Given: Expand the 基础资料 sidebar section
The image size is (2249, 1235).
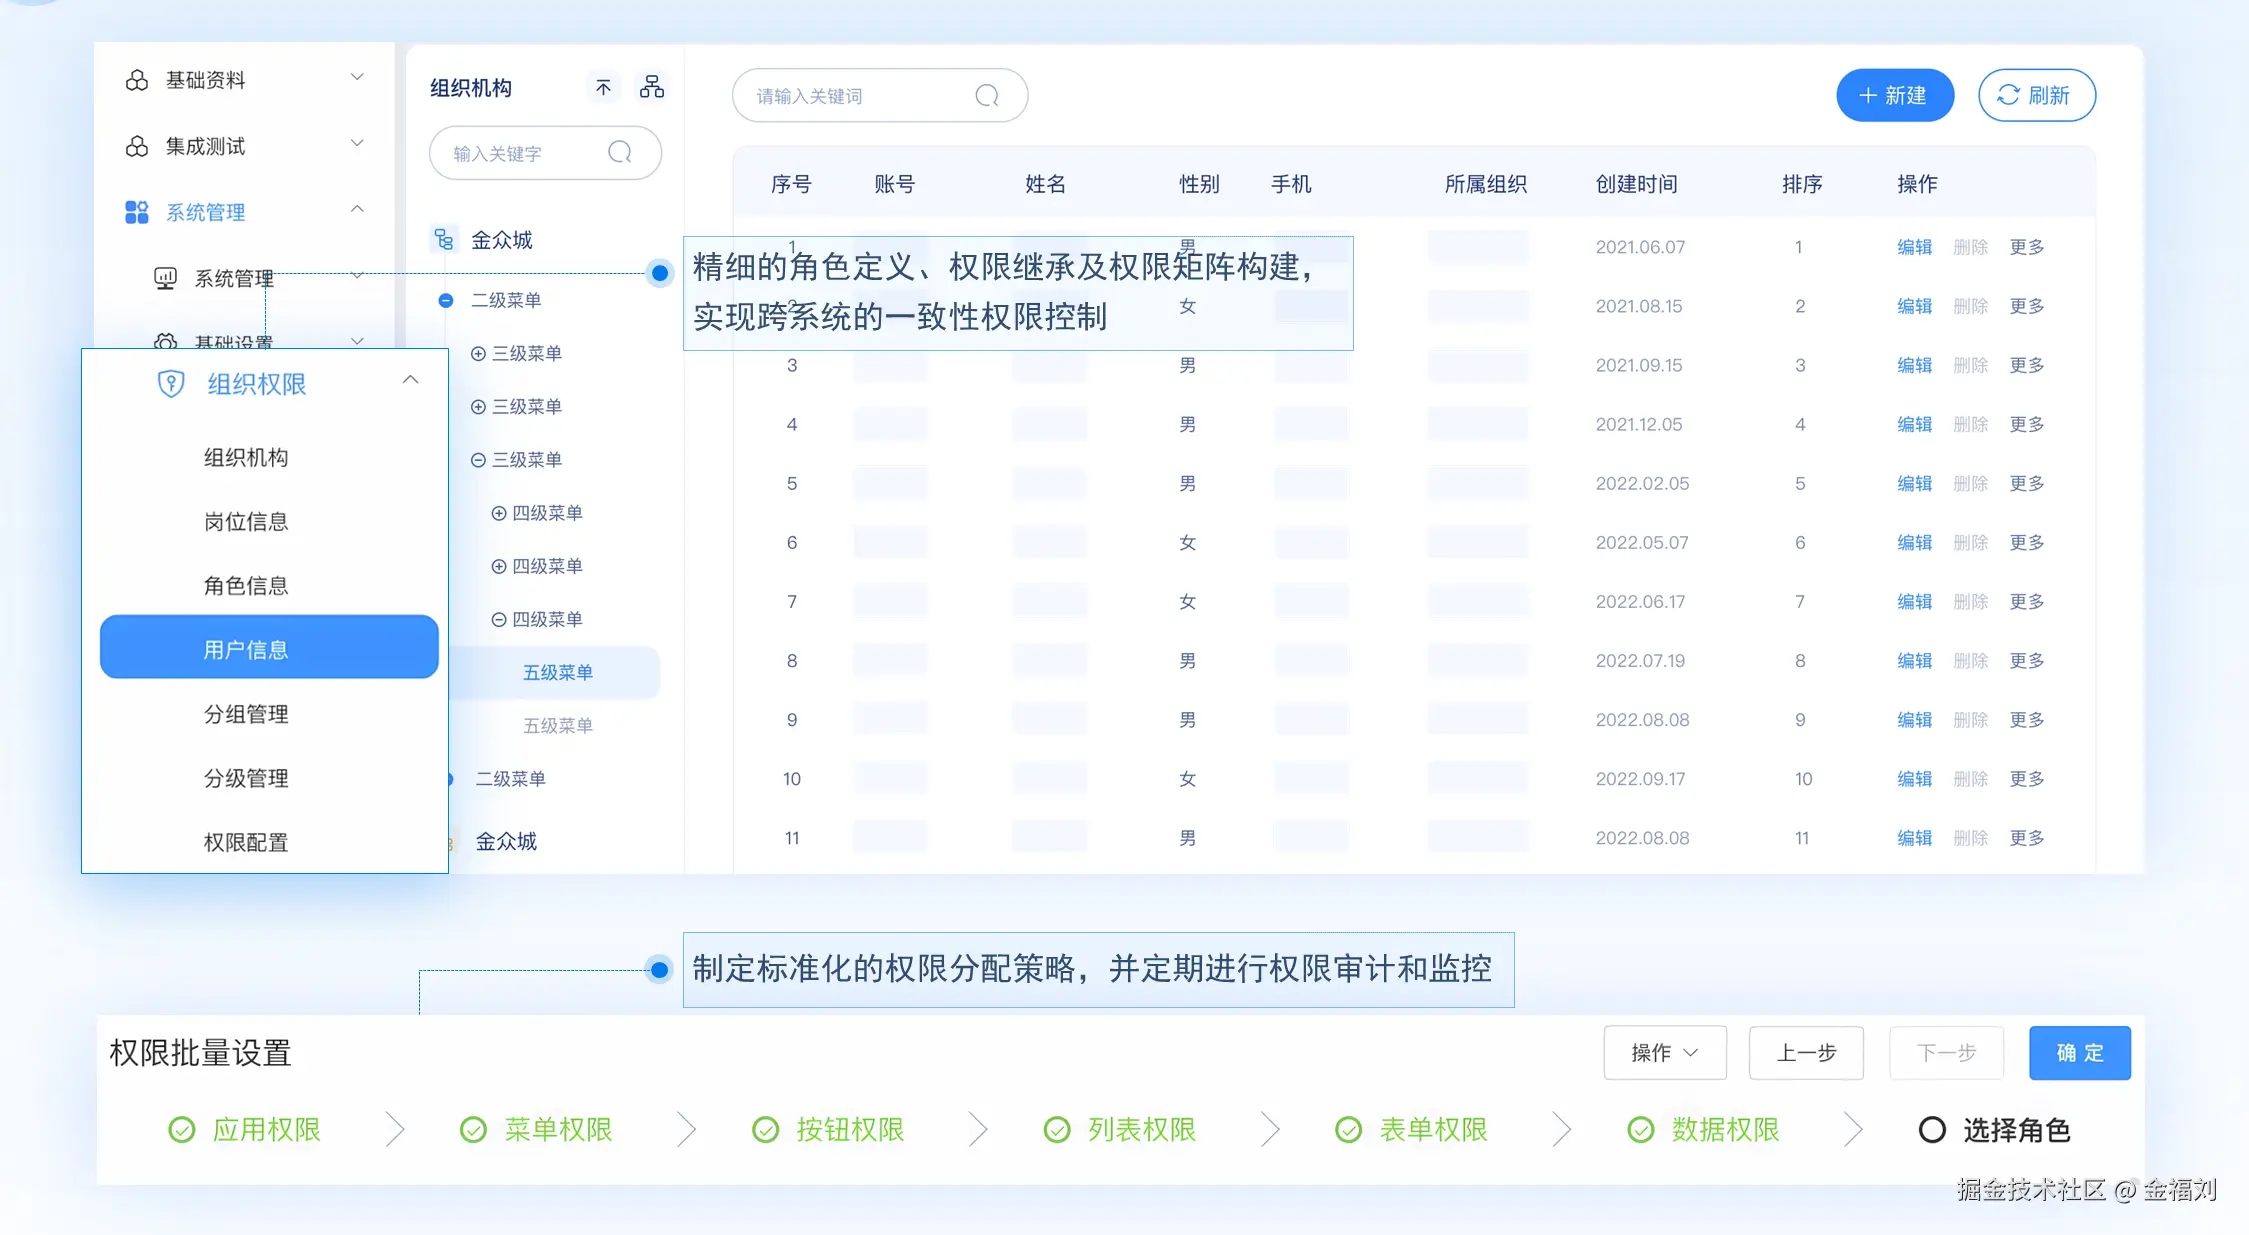Looking at the screenshot, I should pyautogui.click(x=357, y=78).
